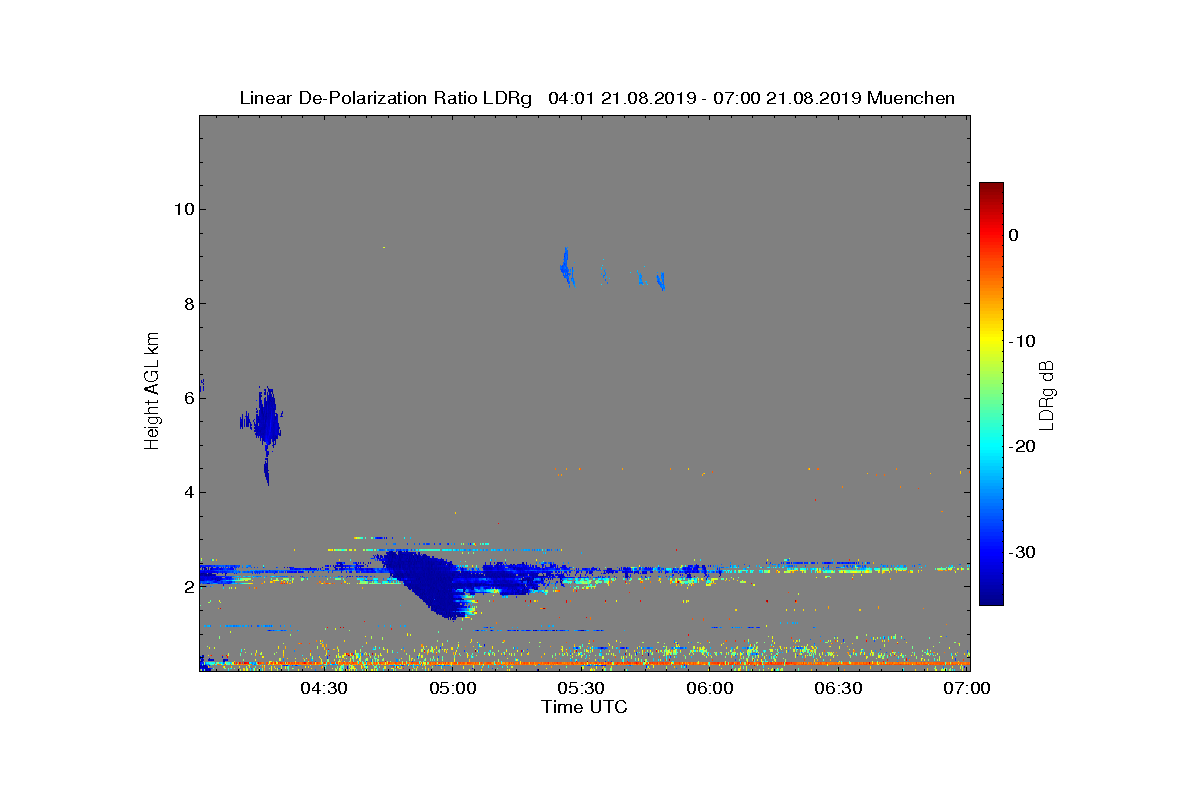Click the 07:00 time tick label
This screenshot has height=800, width=1200.
click(967, 689)
